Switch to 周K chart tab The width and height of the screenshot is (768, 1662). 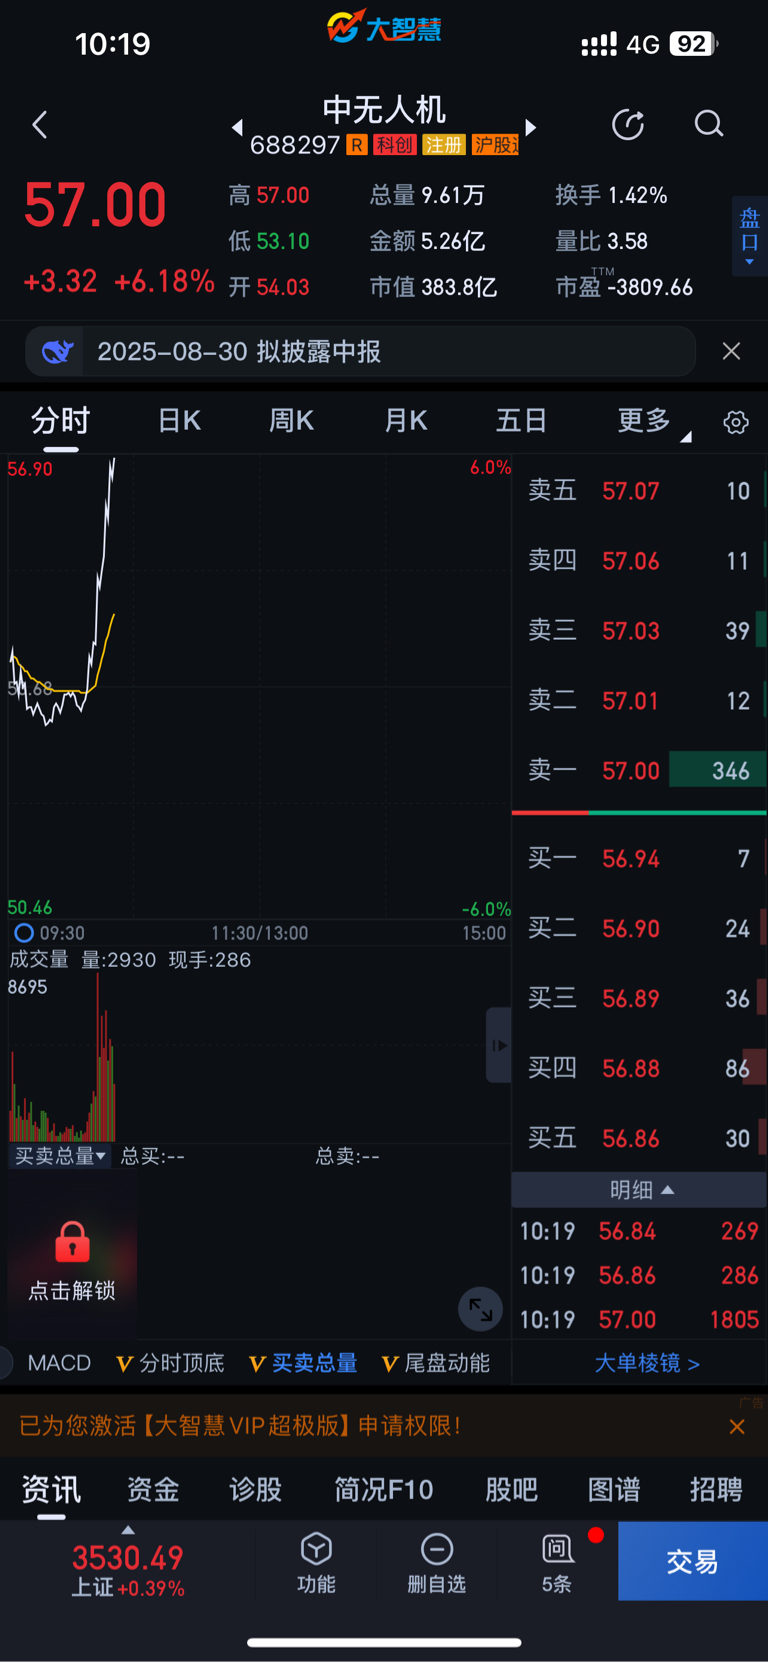pyautogui.click(x=291, y=421)
